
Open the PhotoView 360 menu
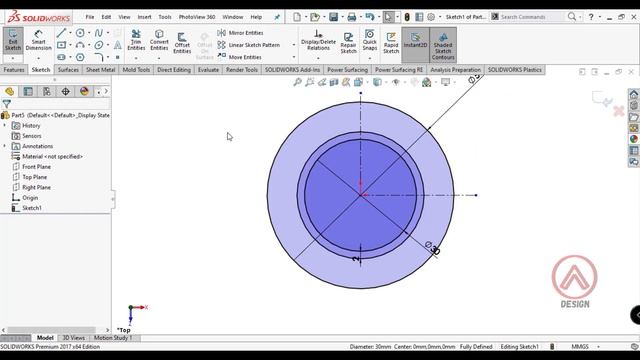pyautogui.click(x=197, y=17)
